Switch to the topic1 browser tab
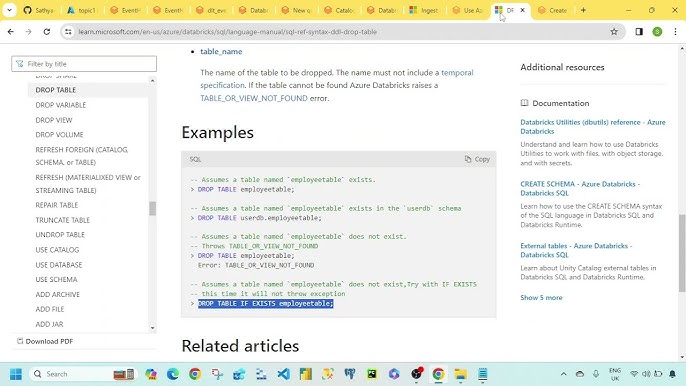 [x=82, y=10]
